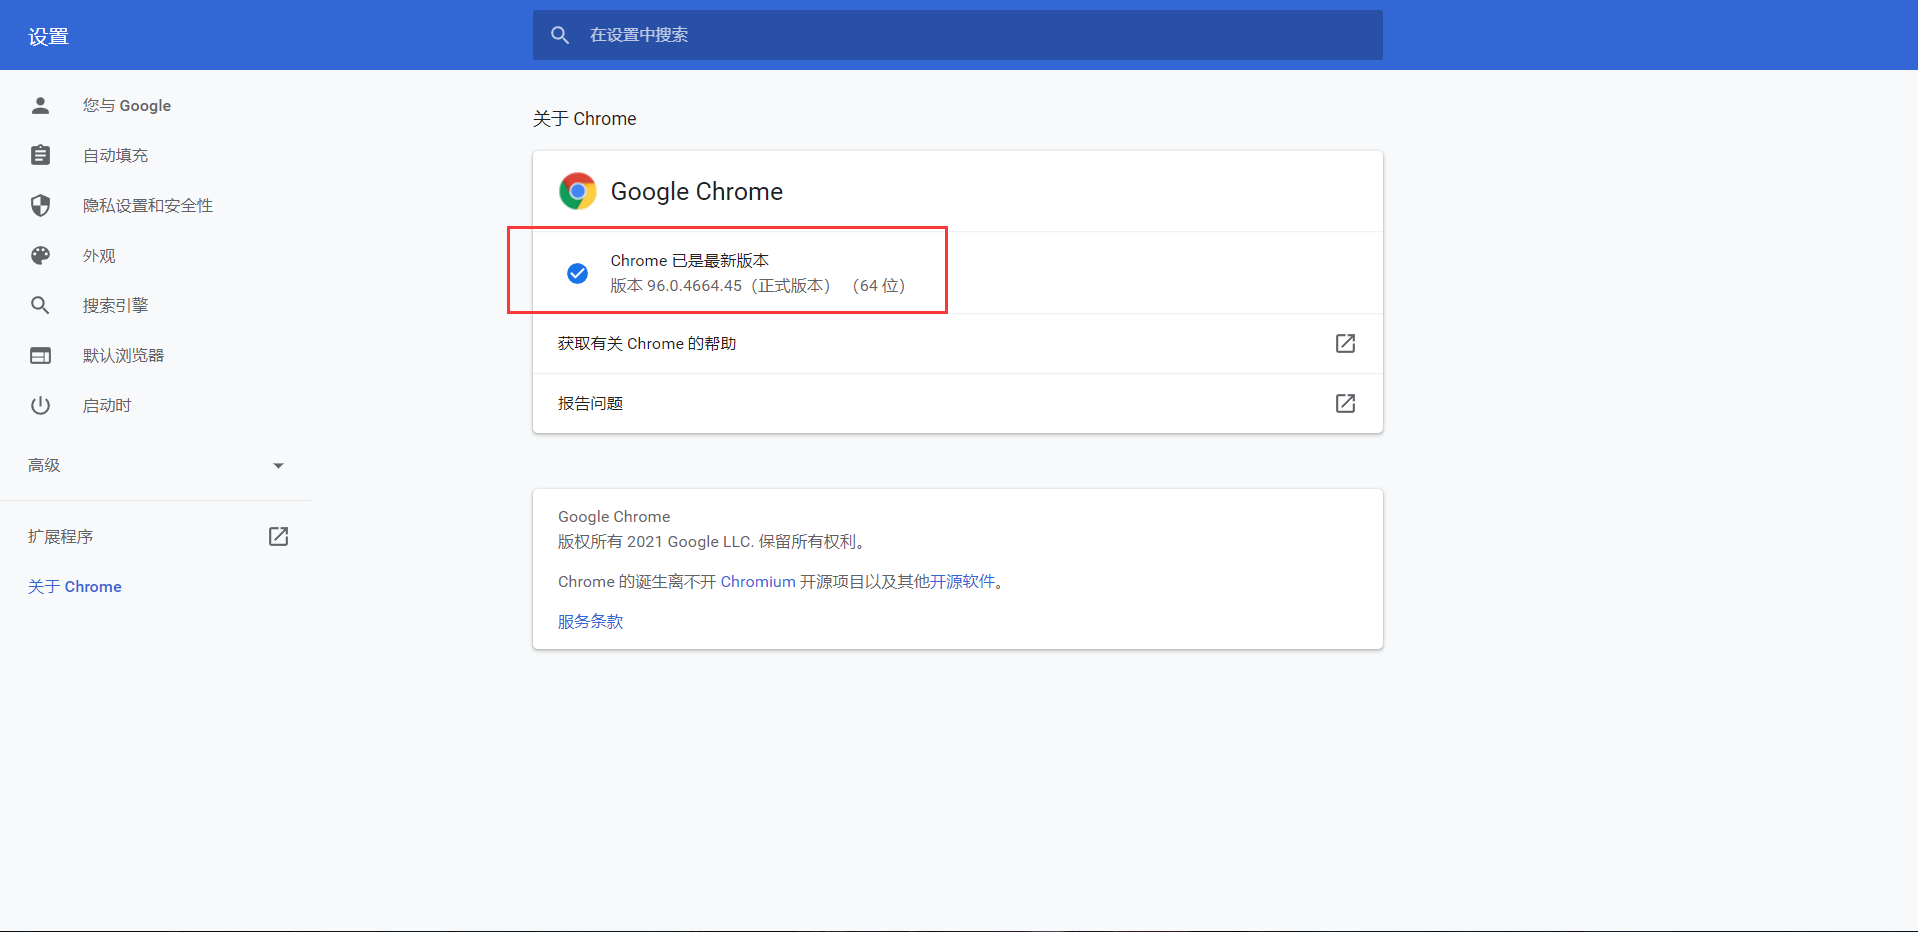1918x932 pixels.
Task: Click the open-in-new icon for 报告问题
Action: pyautogui.click(x=1345, y=403)
